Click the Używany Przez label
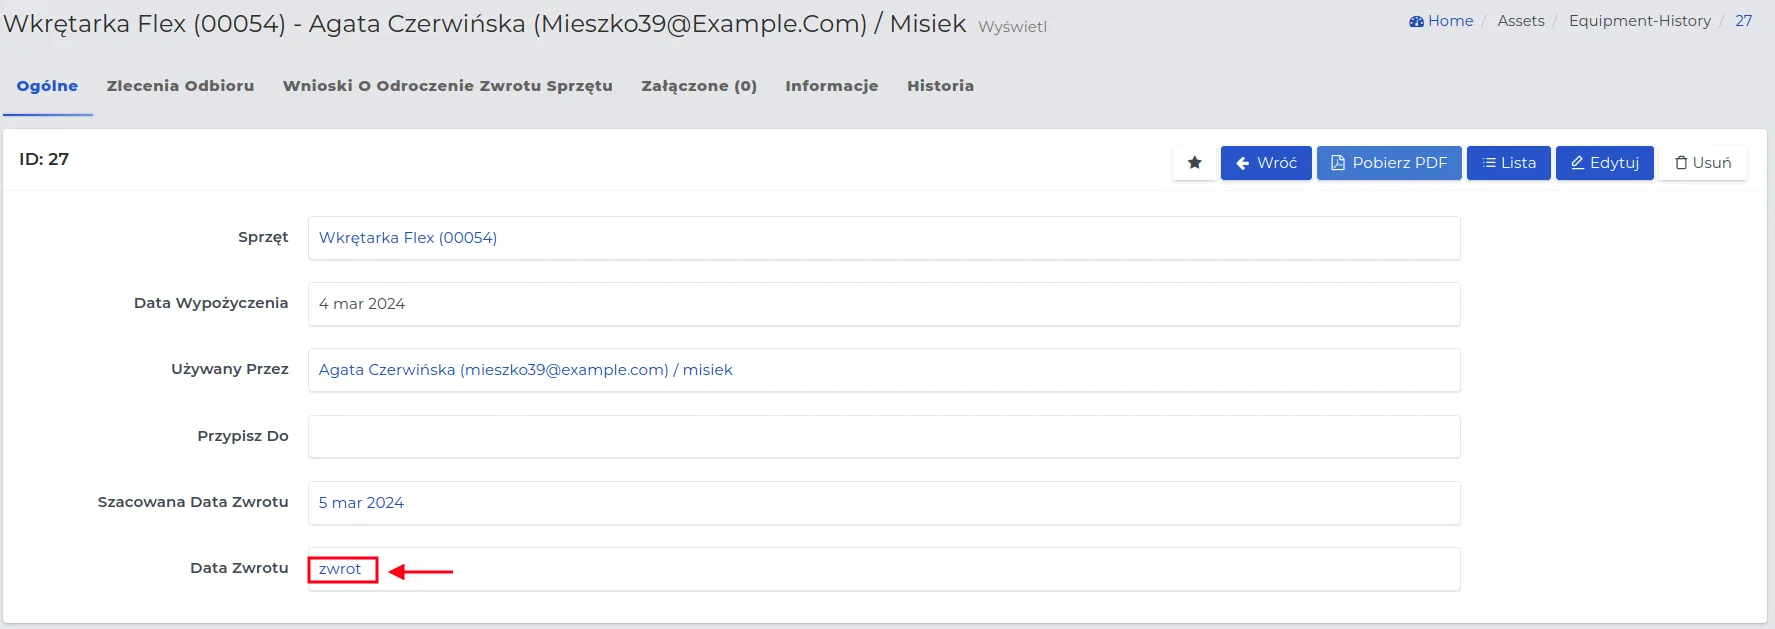The height and width of the screenshot is (629, 1775). tap(230, 369)
